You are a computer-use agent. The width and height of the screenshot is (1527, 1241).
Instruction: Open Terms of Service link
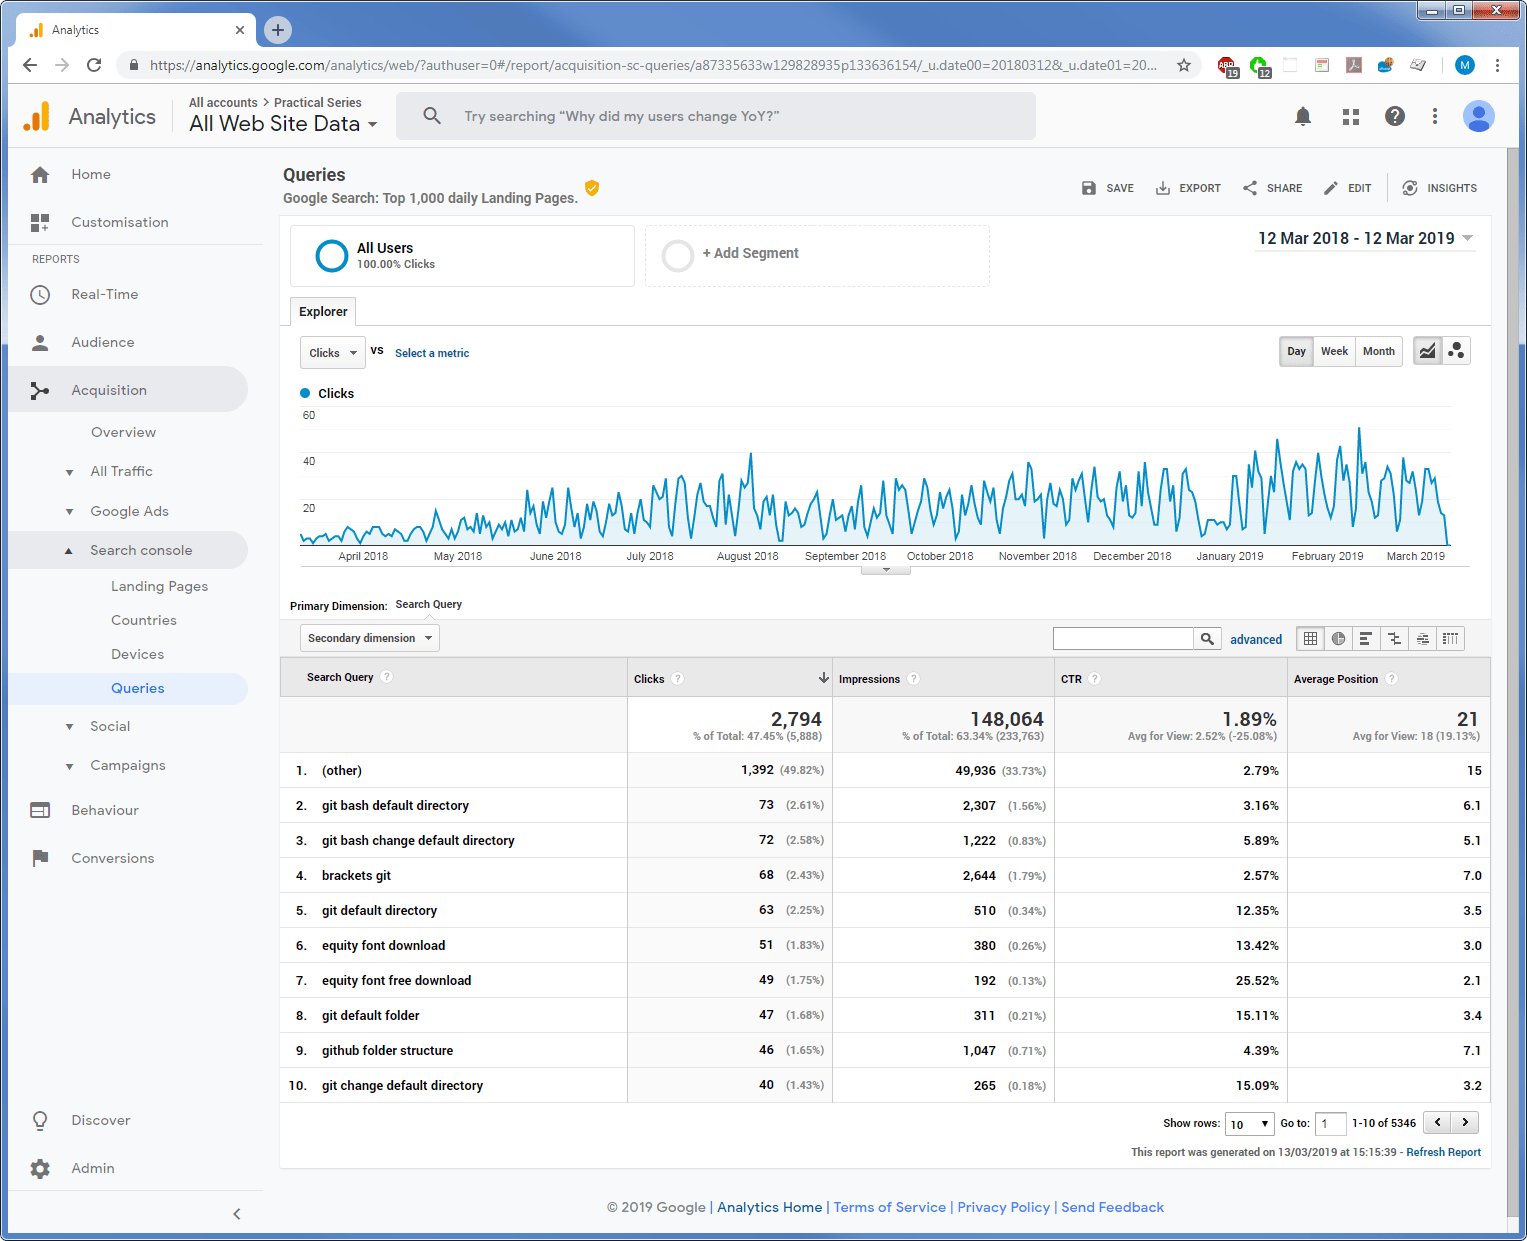889,1207
